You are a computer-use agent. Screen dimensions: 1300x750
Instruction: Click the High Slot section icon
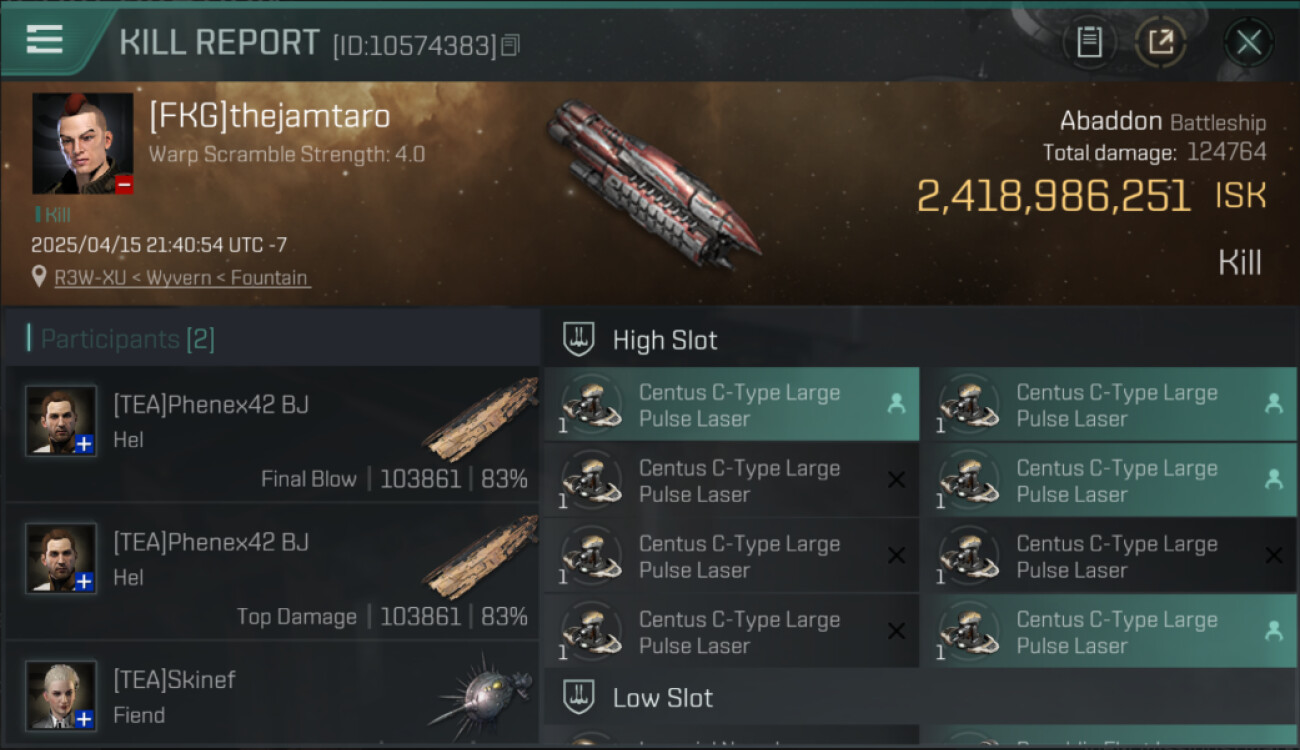(579, 340)
